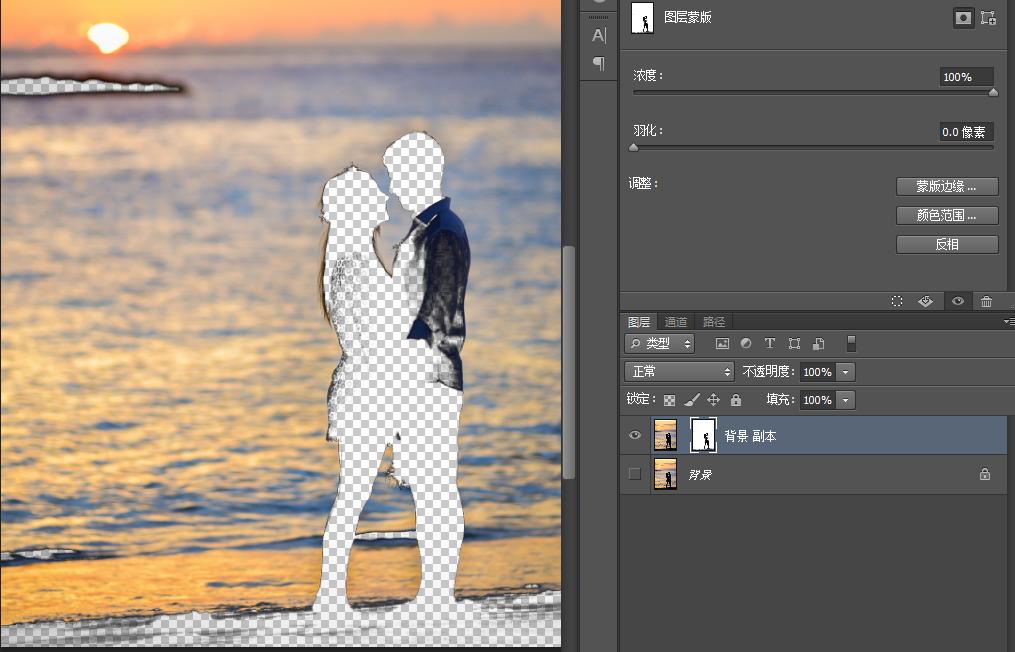This screenshot has height=652, width=1015.
Task: Toggle mask visibility eye in Properties panel
Action: [x=957, y=301]
